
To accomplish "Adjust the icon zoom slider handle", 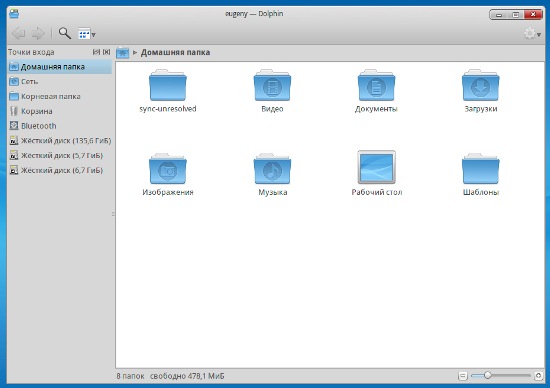I will tap(487, 375).
